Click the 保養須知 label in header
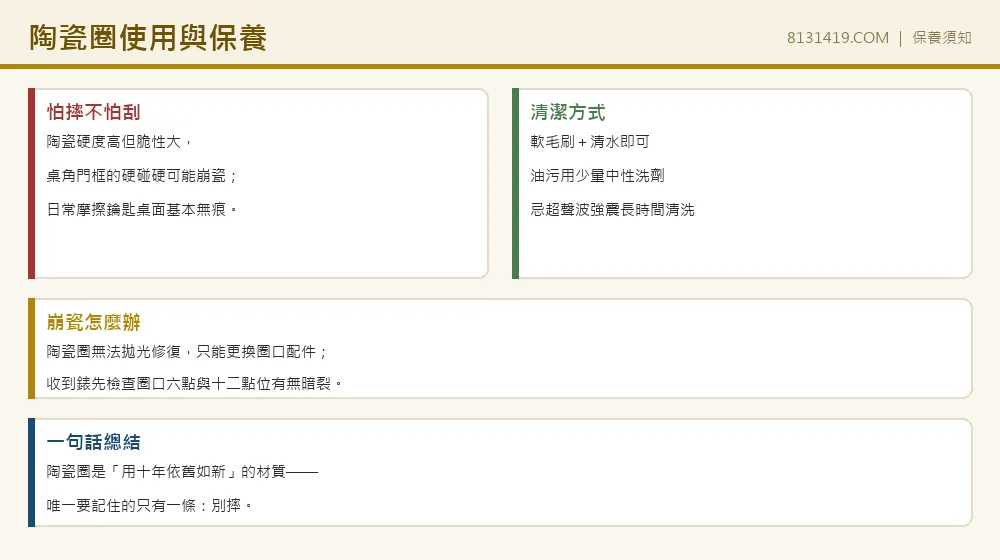This screenshot has height=560, width=1000. tap(942, 38)
